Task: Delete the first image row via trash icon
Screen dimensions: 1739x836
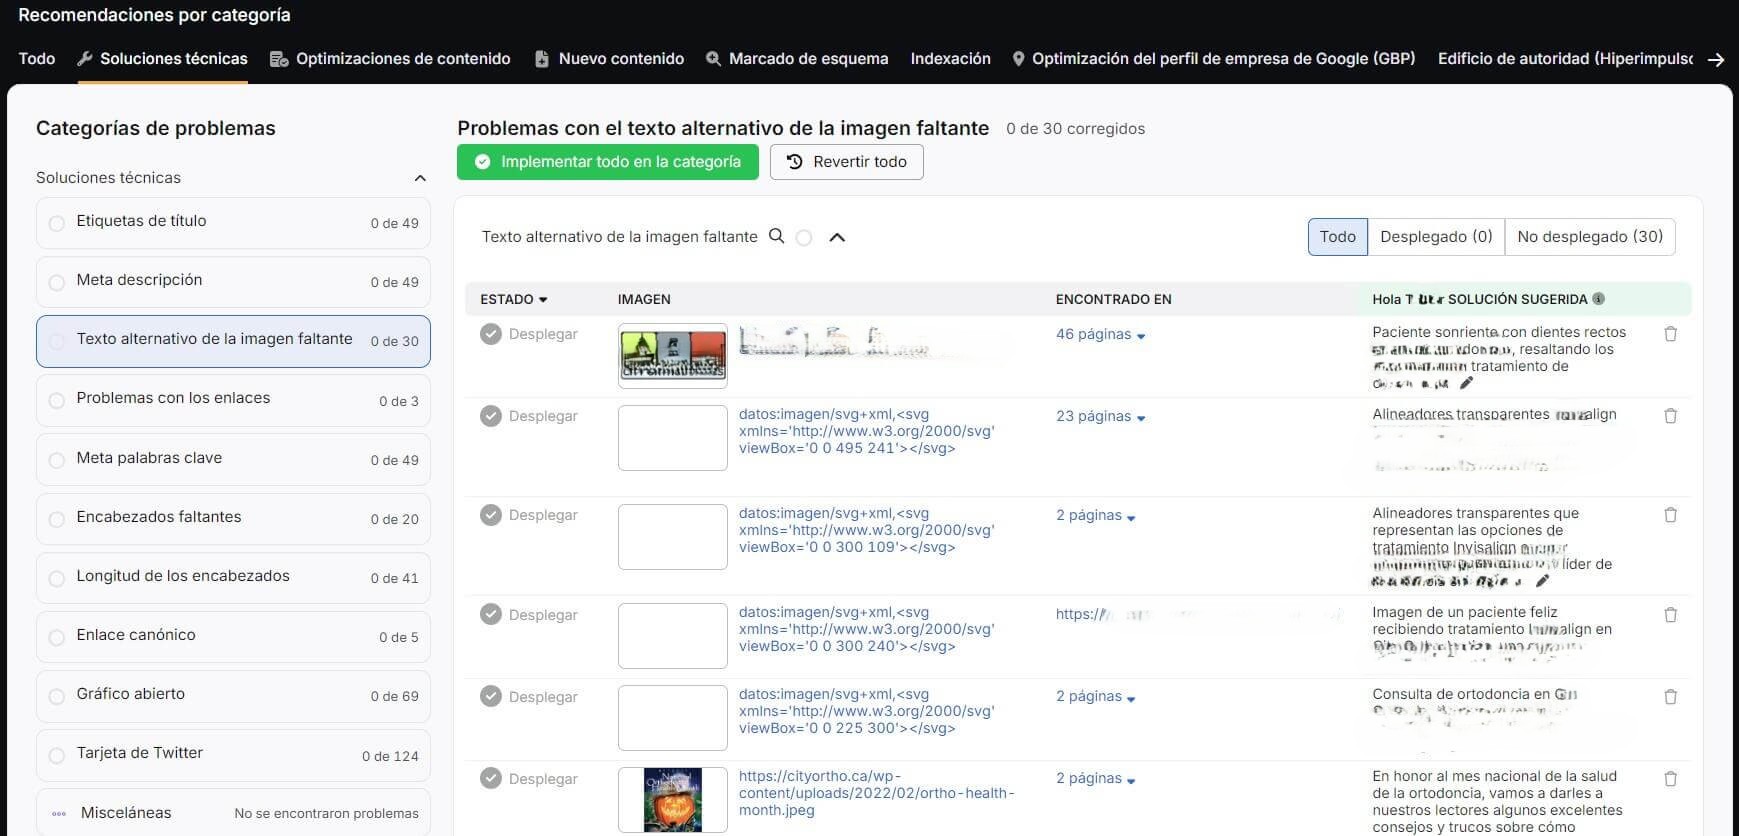Action: coord(1670,334)
